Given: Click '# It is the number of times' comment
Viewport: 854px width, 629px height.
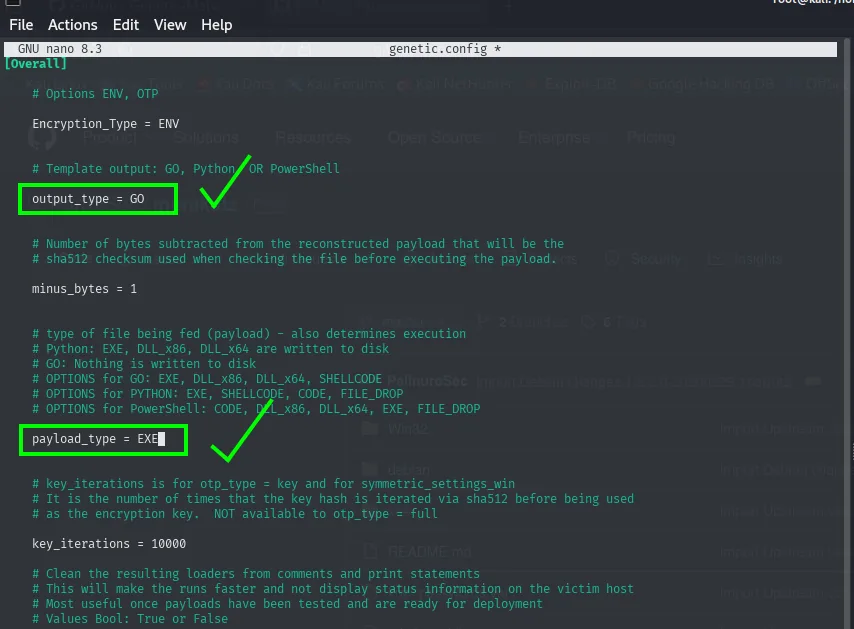Looking at the screenshot, I should pos(333,499).
